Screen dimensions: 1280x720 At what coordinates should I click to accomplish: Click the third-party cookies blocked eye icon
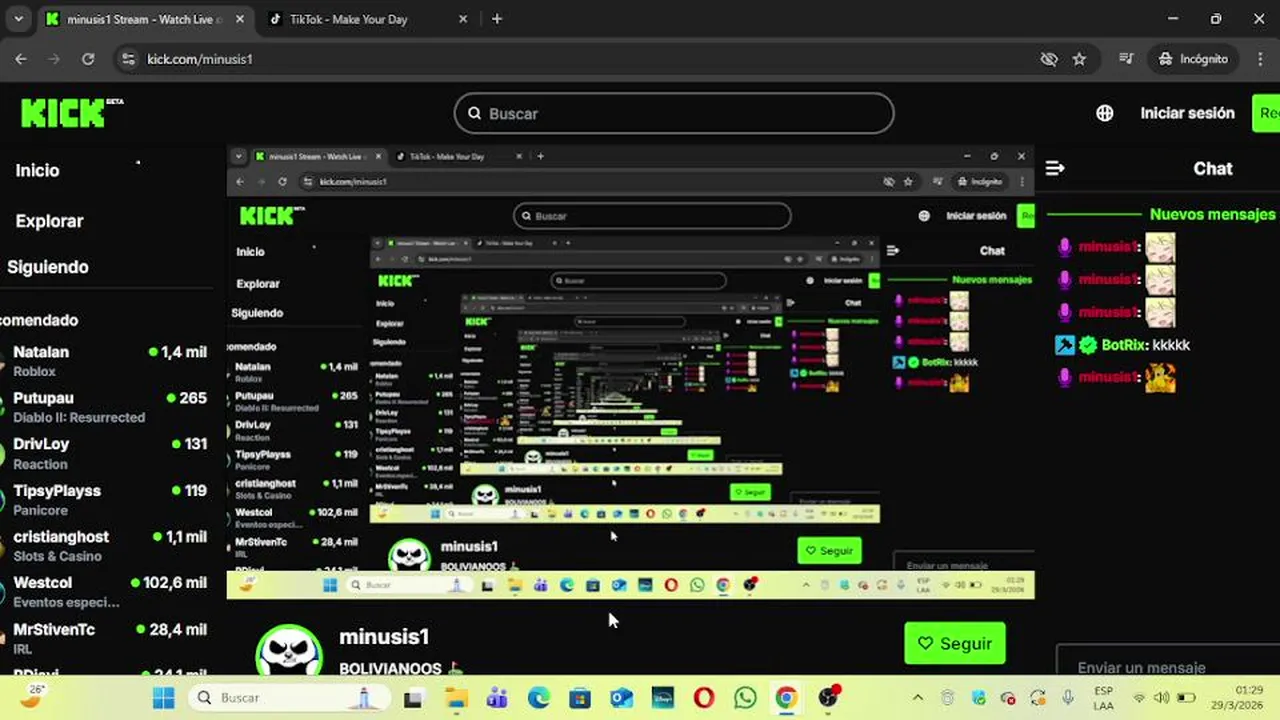[x=1049, y=59]
